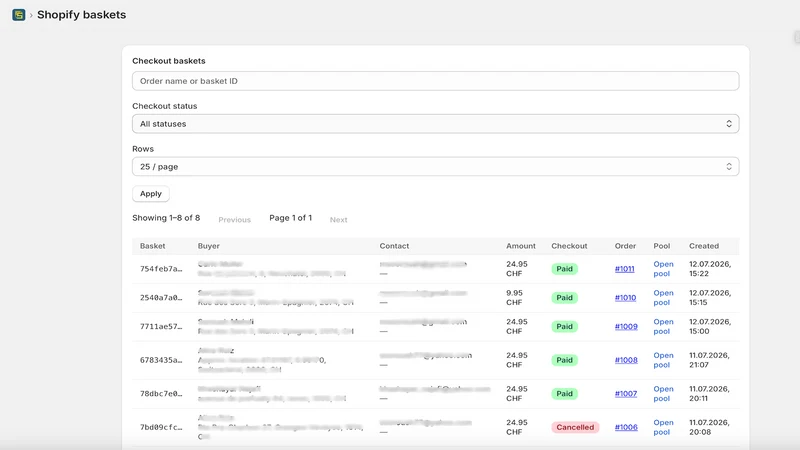Click the Checkout baskets heading
Image resolution: width=800 pixels, height=450 pixels.
click(x=169, y=61)
